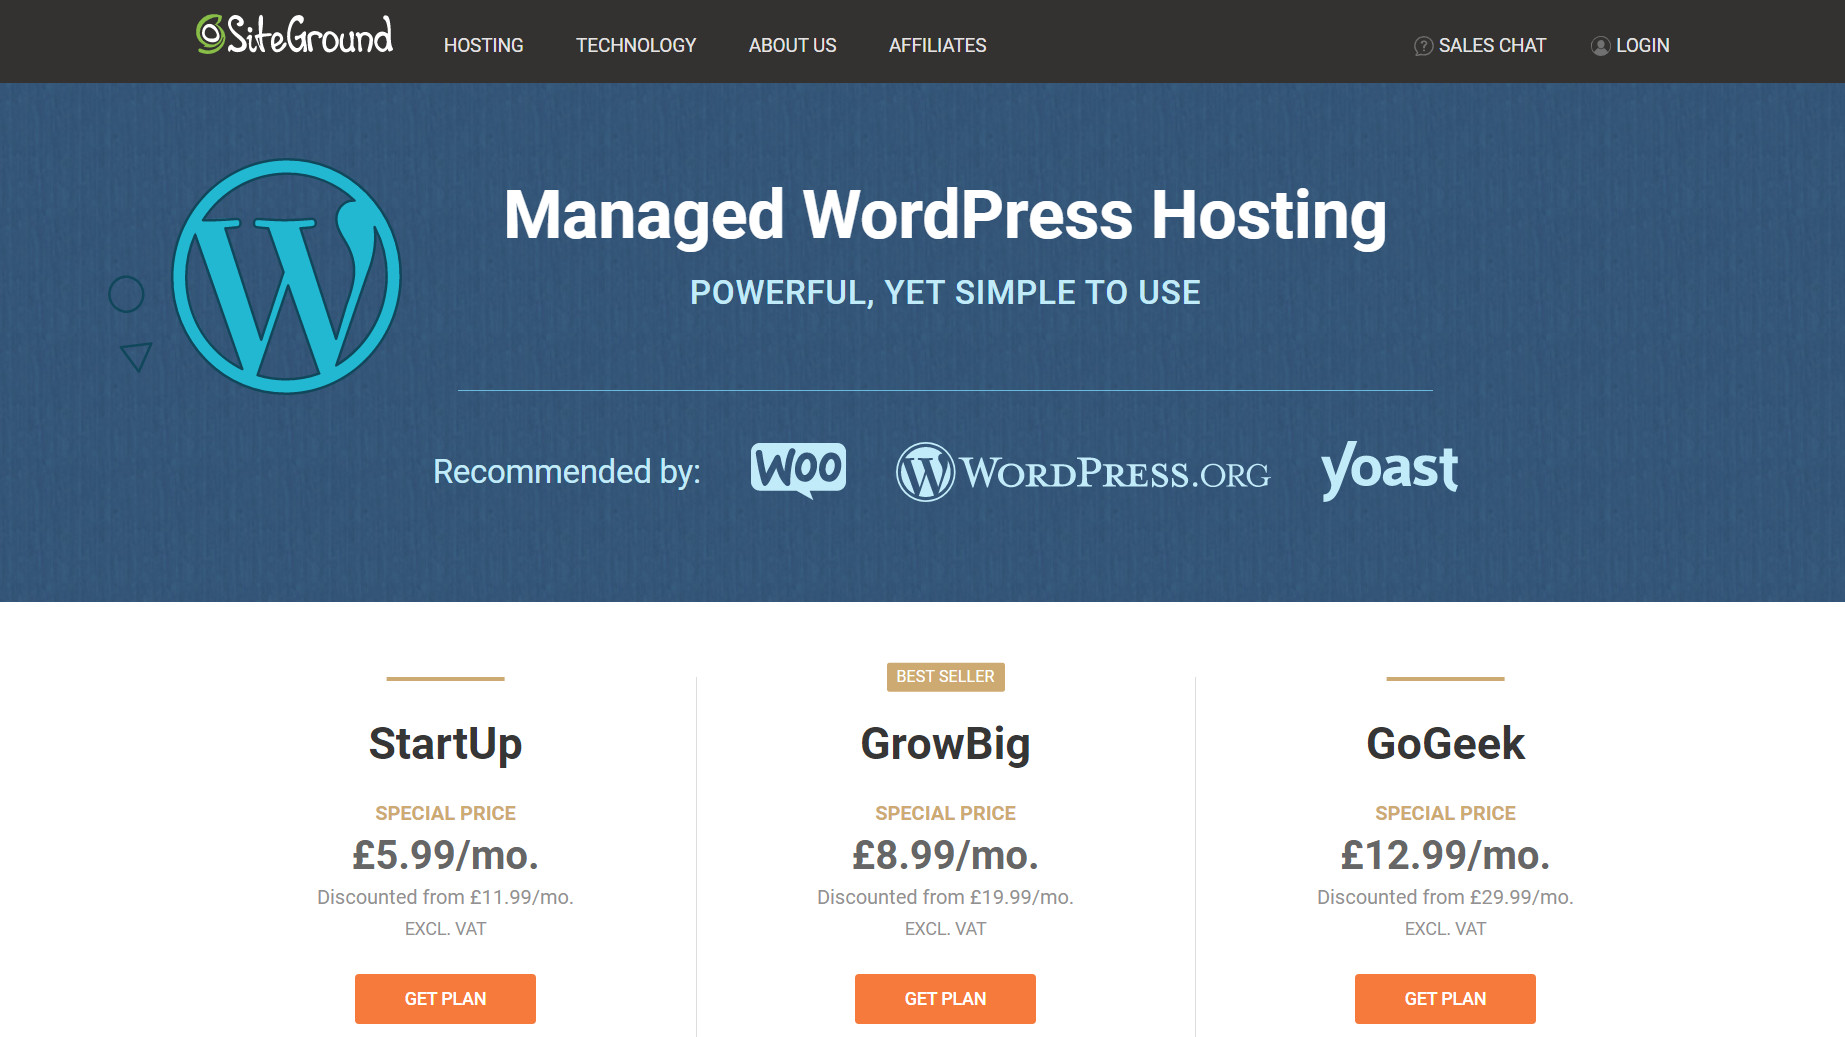Open the TECHNOLOGY menu
The width and height of the screenshot is (1845, 1037).
636,45
